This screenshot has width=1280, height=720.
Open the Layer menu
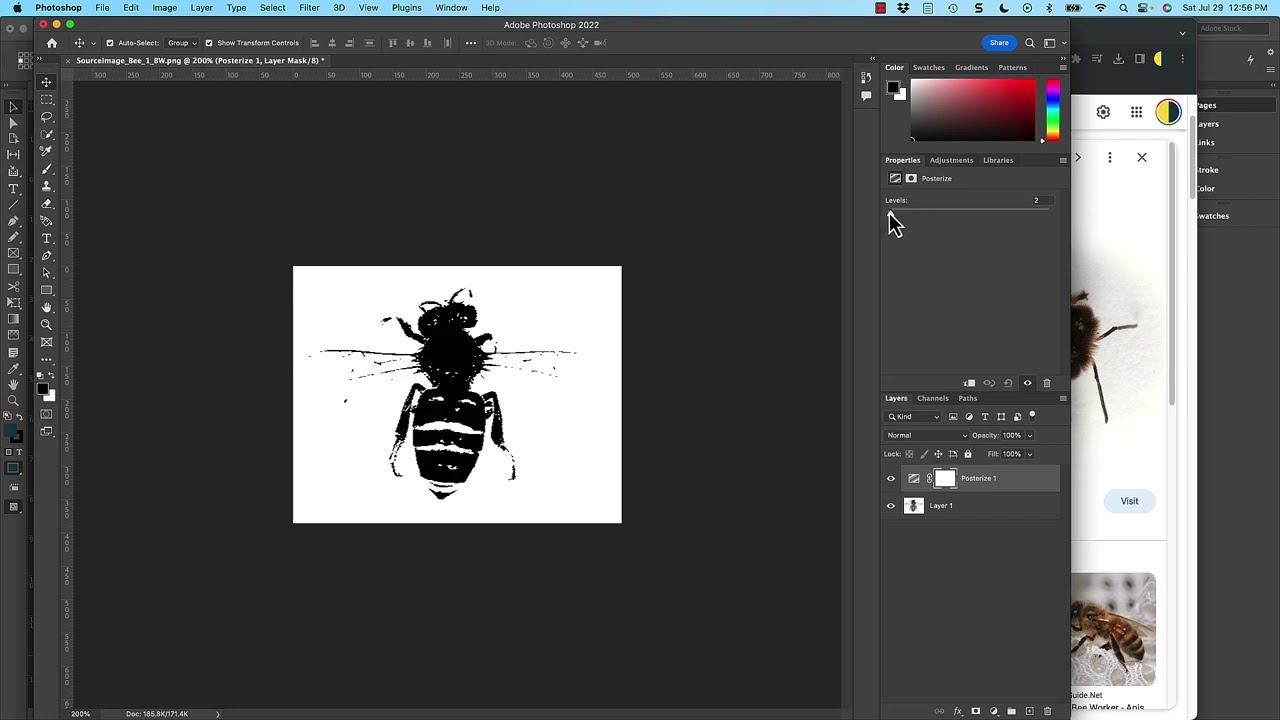tap(201, 8)
